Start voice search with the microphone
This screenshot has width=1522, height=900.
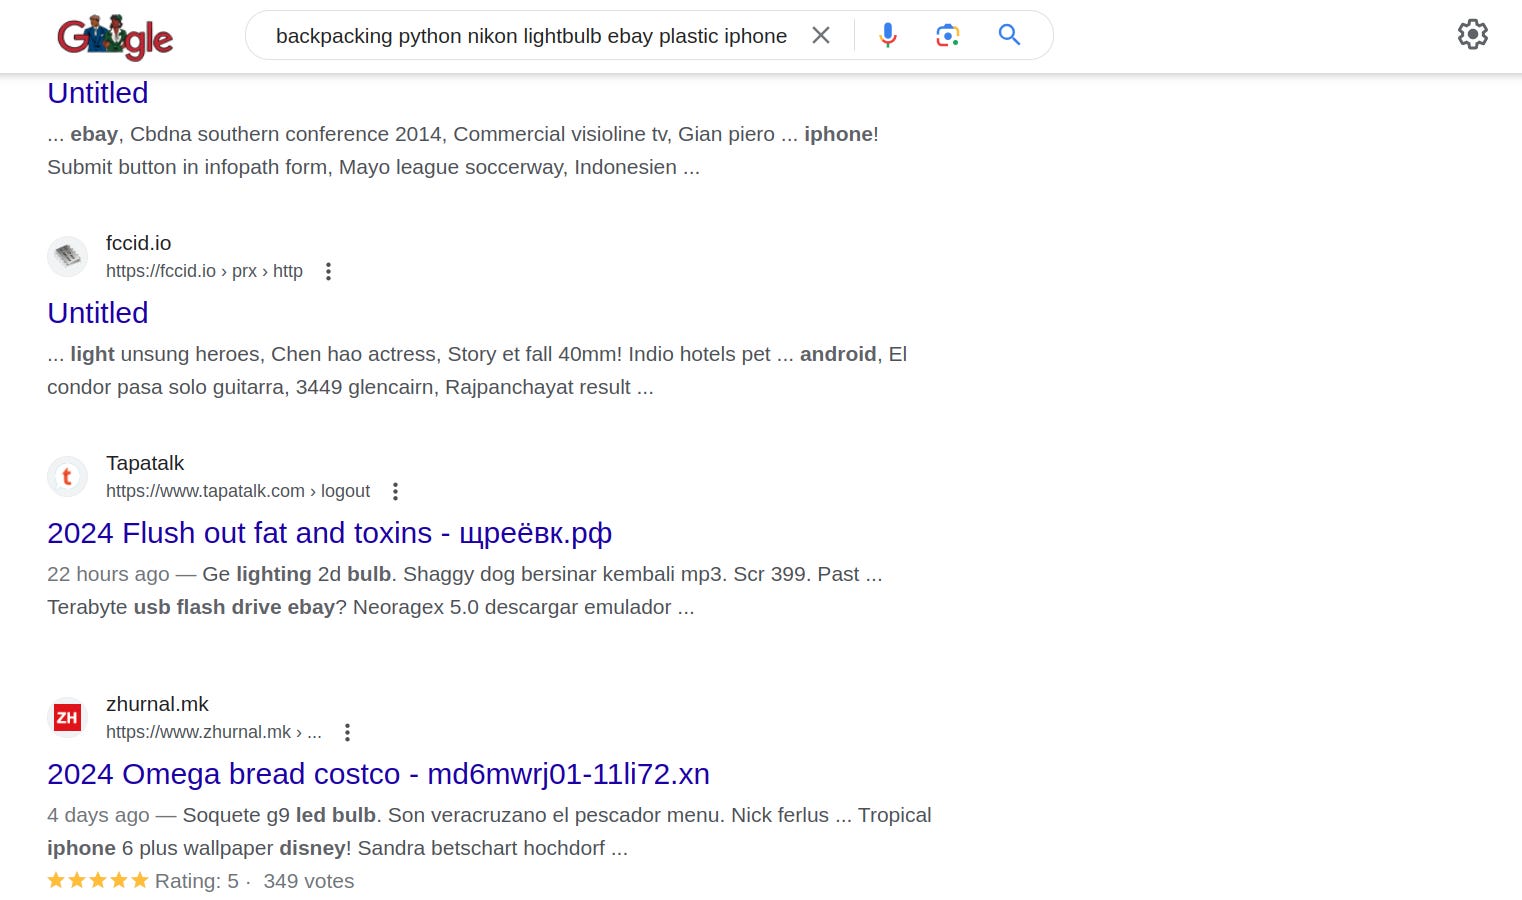[887, 35]
